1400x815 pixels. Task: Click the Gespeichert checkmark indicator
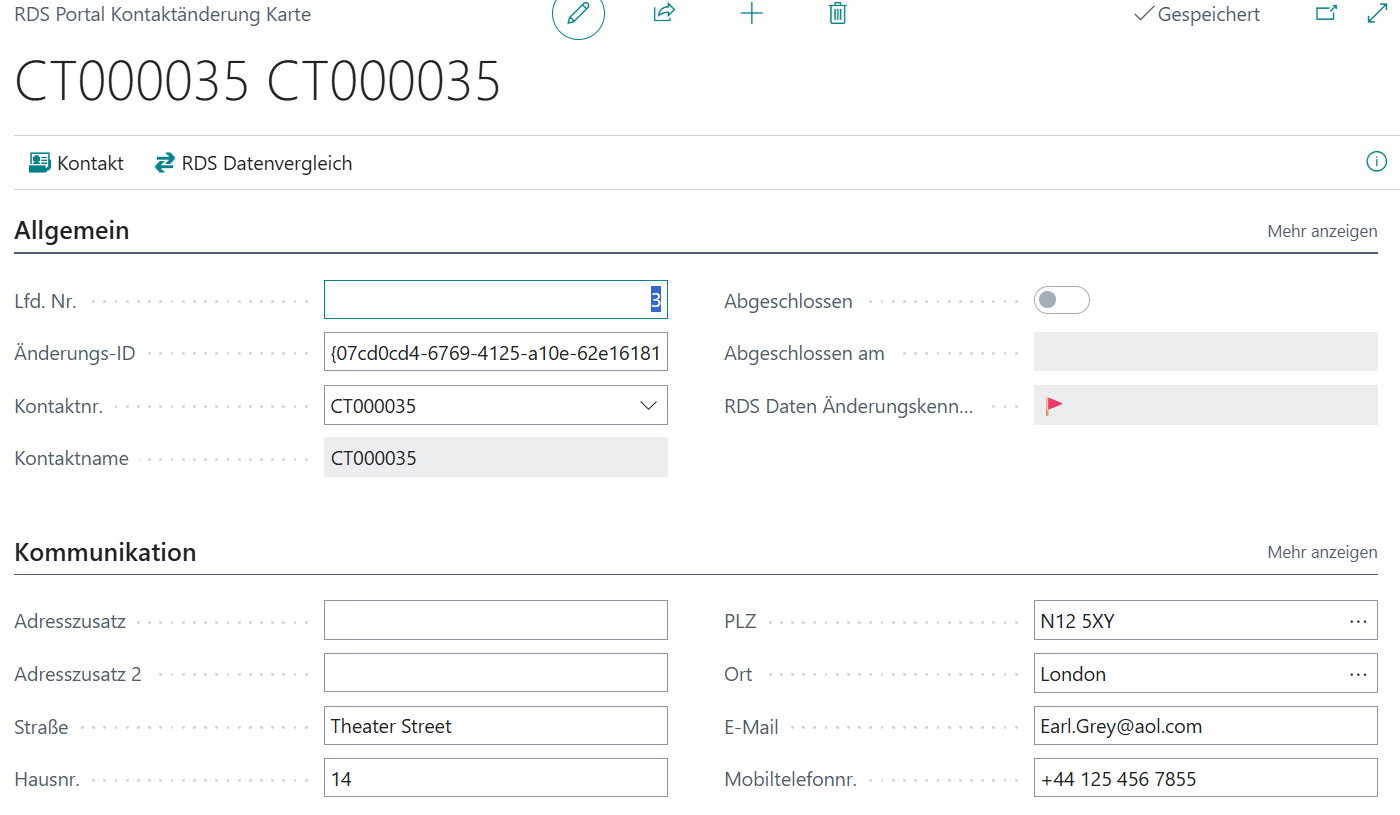(1196, 15)
